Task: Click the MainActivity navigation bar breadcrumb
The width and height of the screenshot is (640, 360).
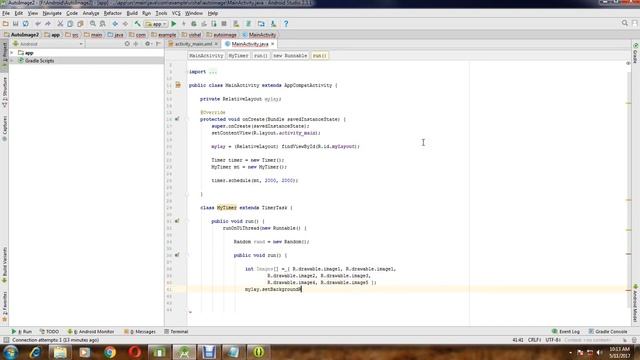Action: point(259,35)
